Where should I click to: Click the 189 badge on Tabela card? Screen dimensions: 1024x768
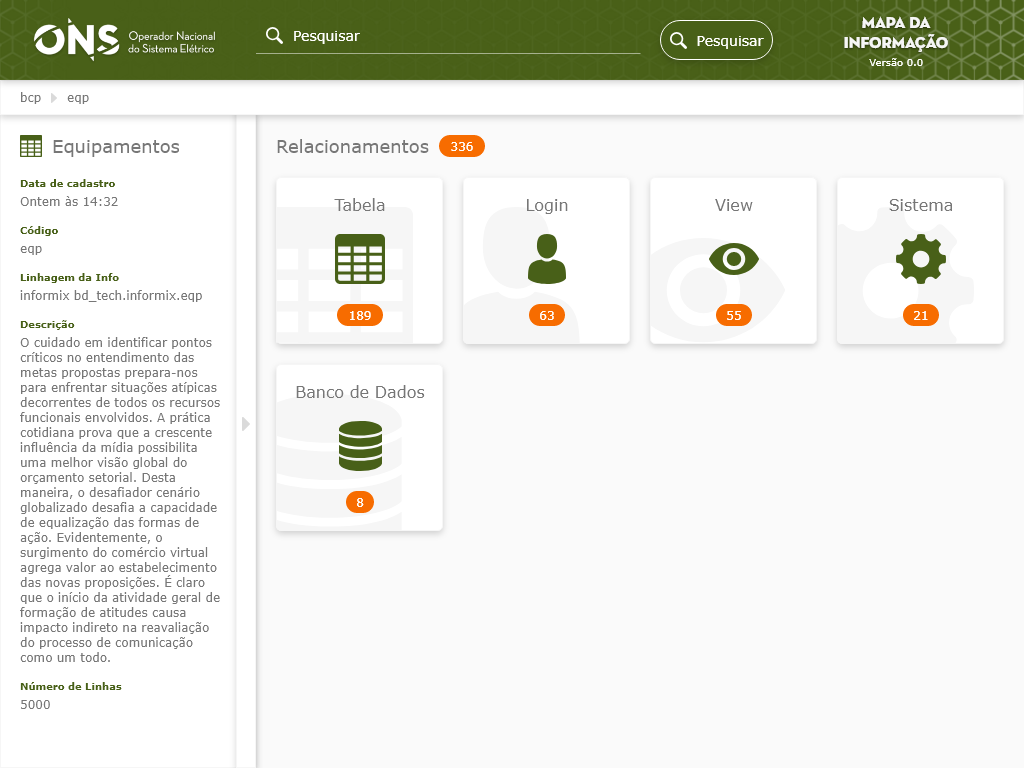360,315
